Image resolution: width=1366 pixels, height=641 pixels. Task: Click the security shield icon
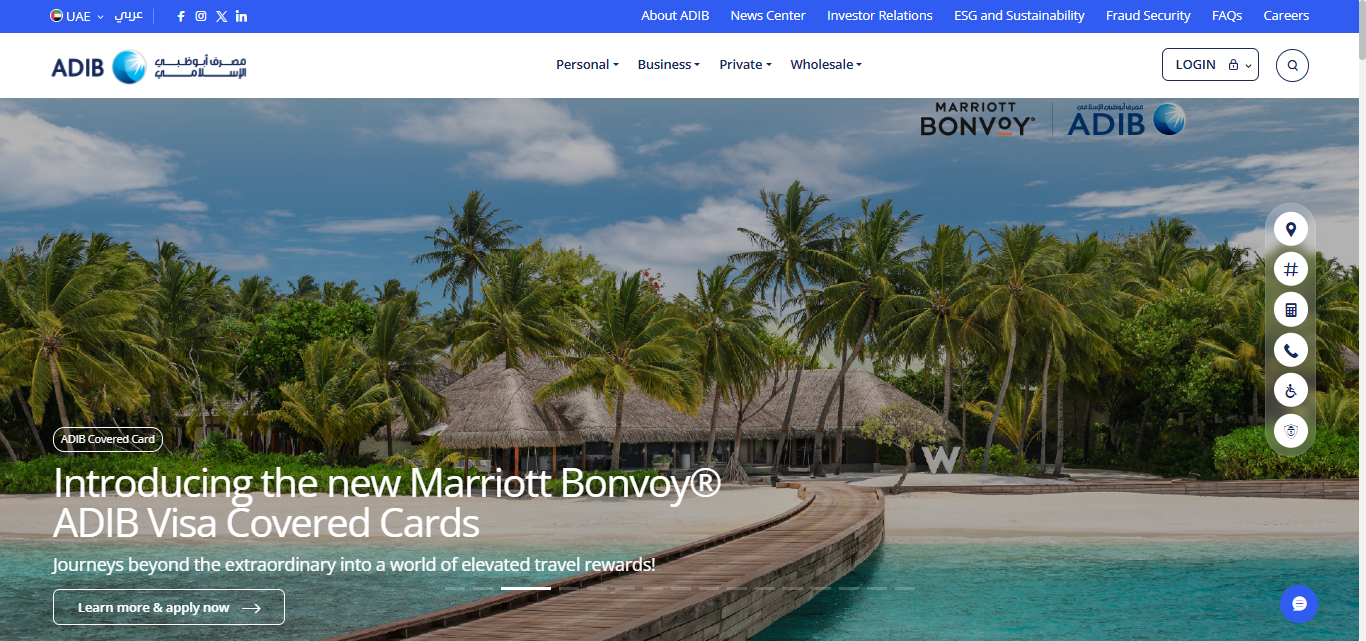[x=1291, y=431]
